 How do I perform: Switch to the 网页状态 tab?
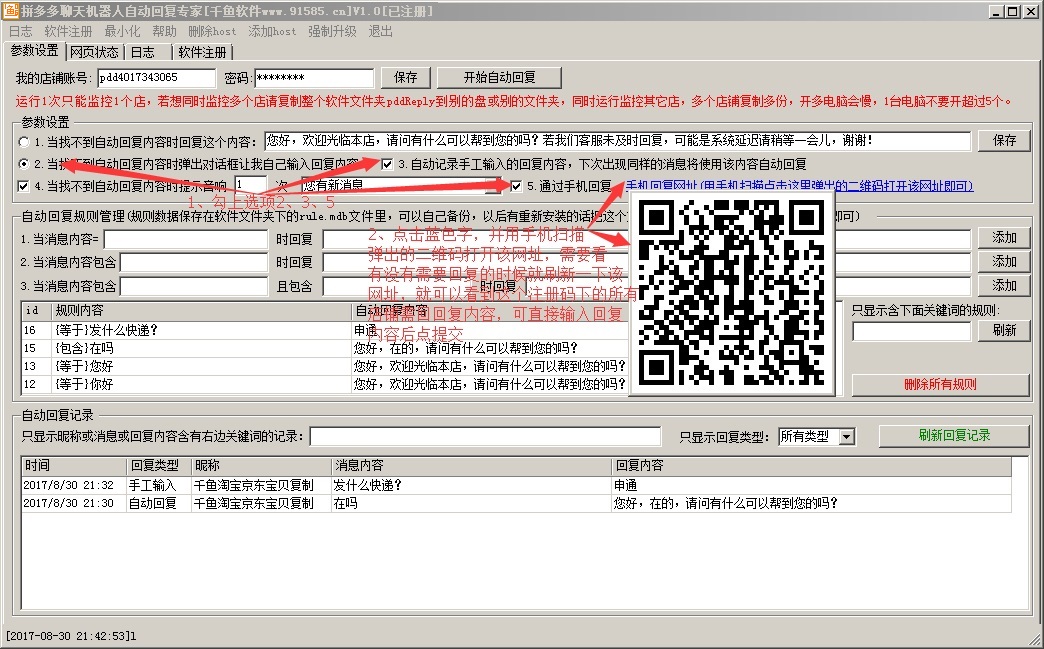(95, 52)
